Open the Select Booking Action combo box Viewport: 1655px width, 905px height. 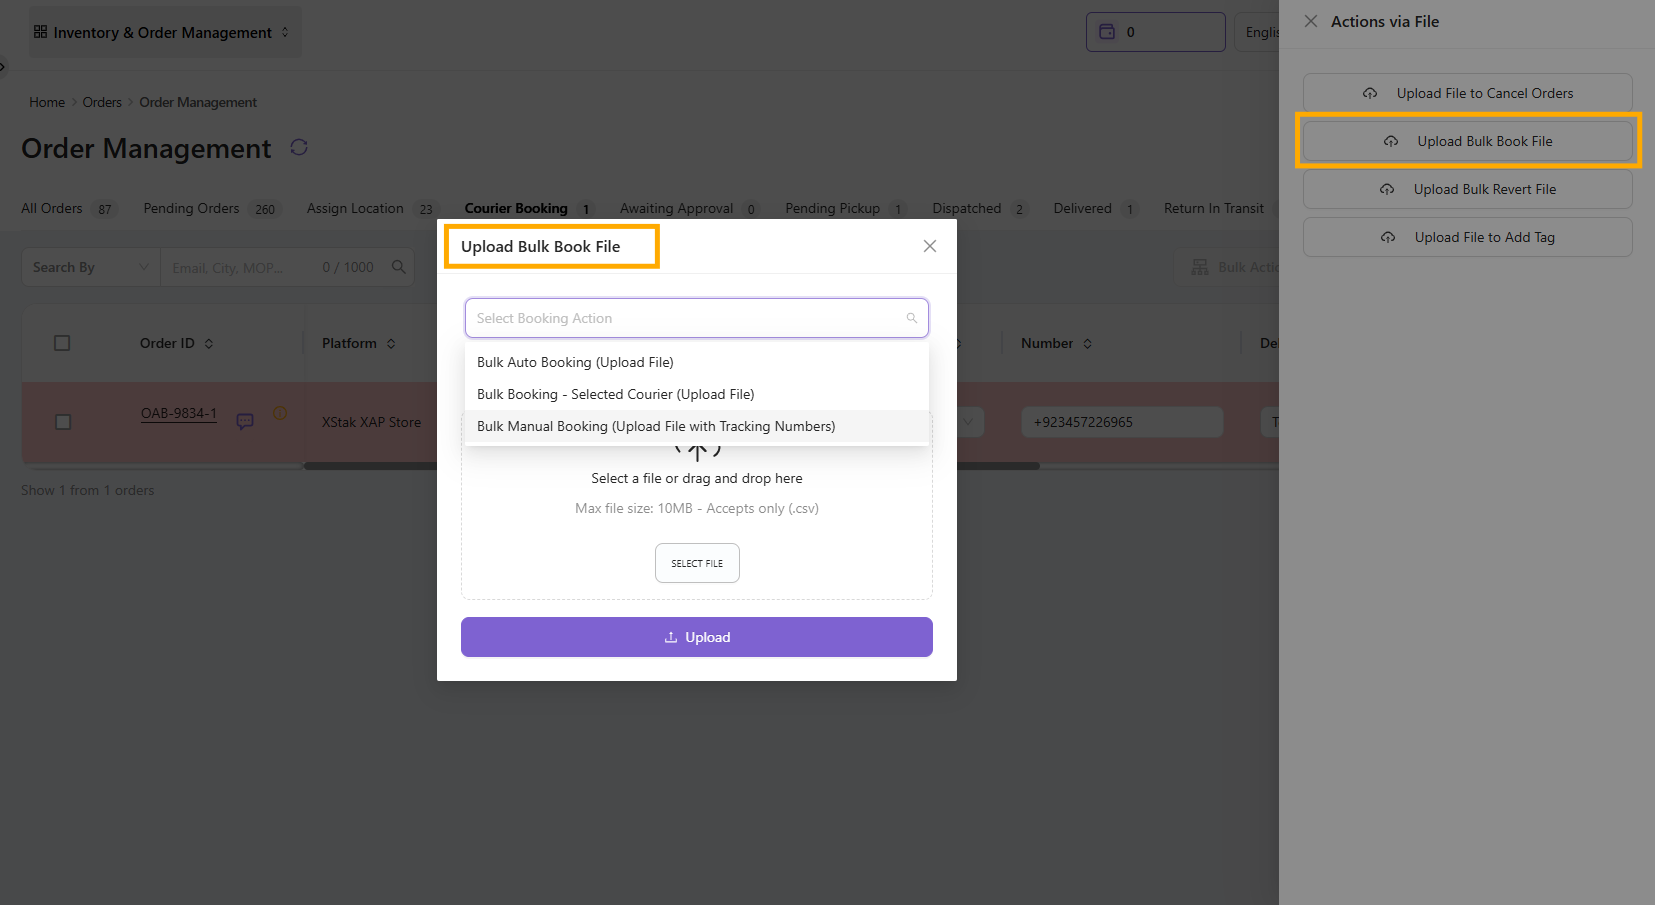tap(696, 318)
